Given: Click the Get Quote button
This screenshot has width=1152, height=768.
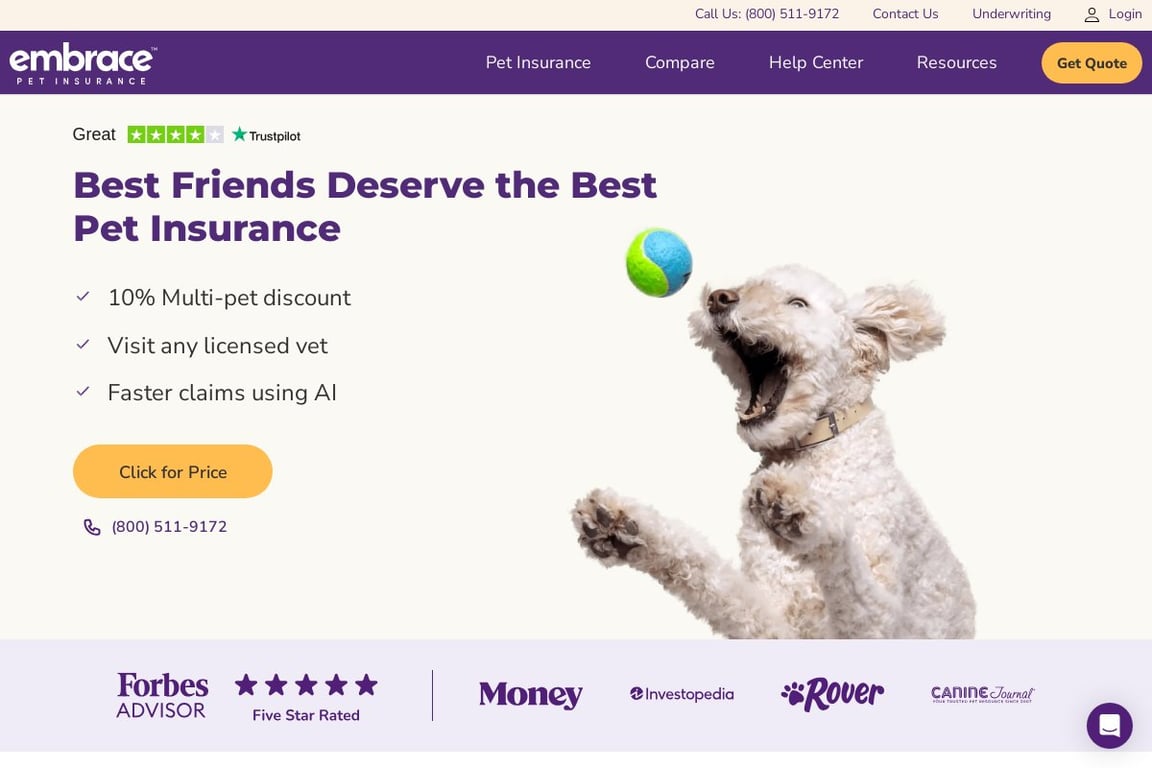Looking at the screenshot, I should [x=1091, y=62].
